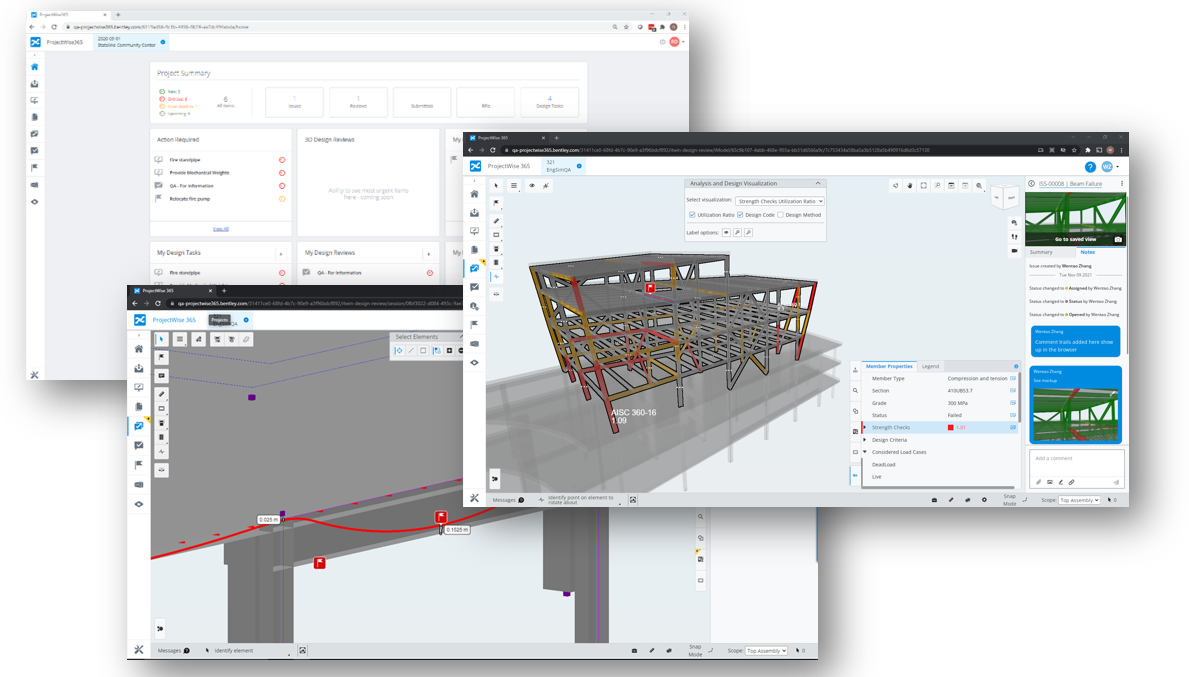Image resolution: width=1189 pixels, height=677 pixels.
Task: Open Home icon in the bridge model window sidebar
Action: click(x=139, y=349)
